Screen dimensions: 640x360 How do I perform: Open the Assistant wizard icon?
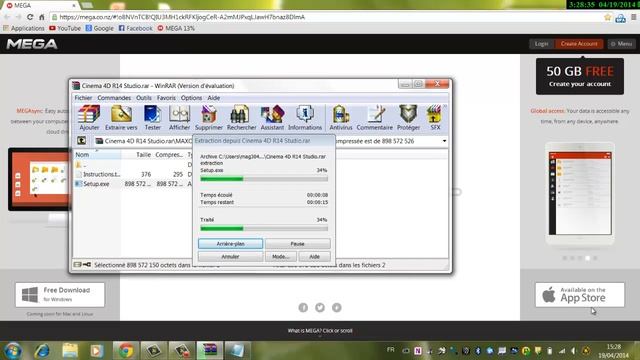[272, 118]
